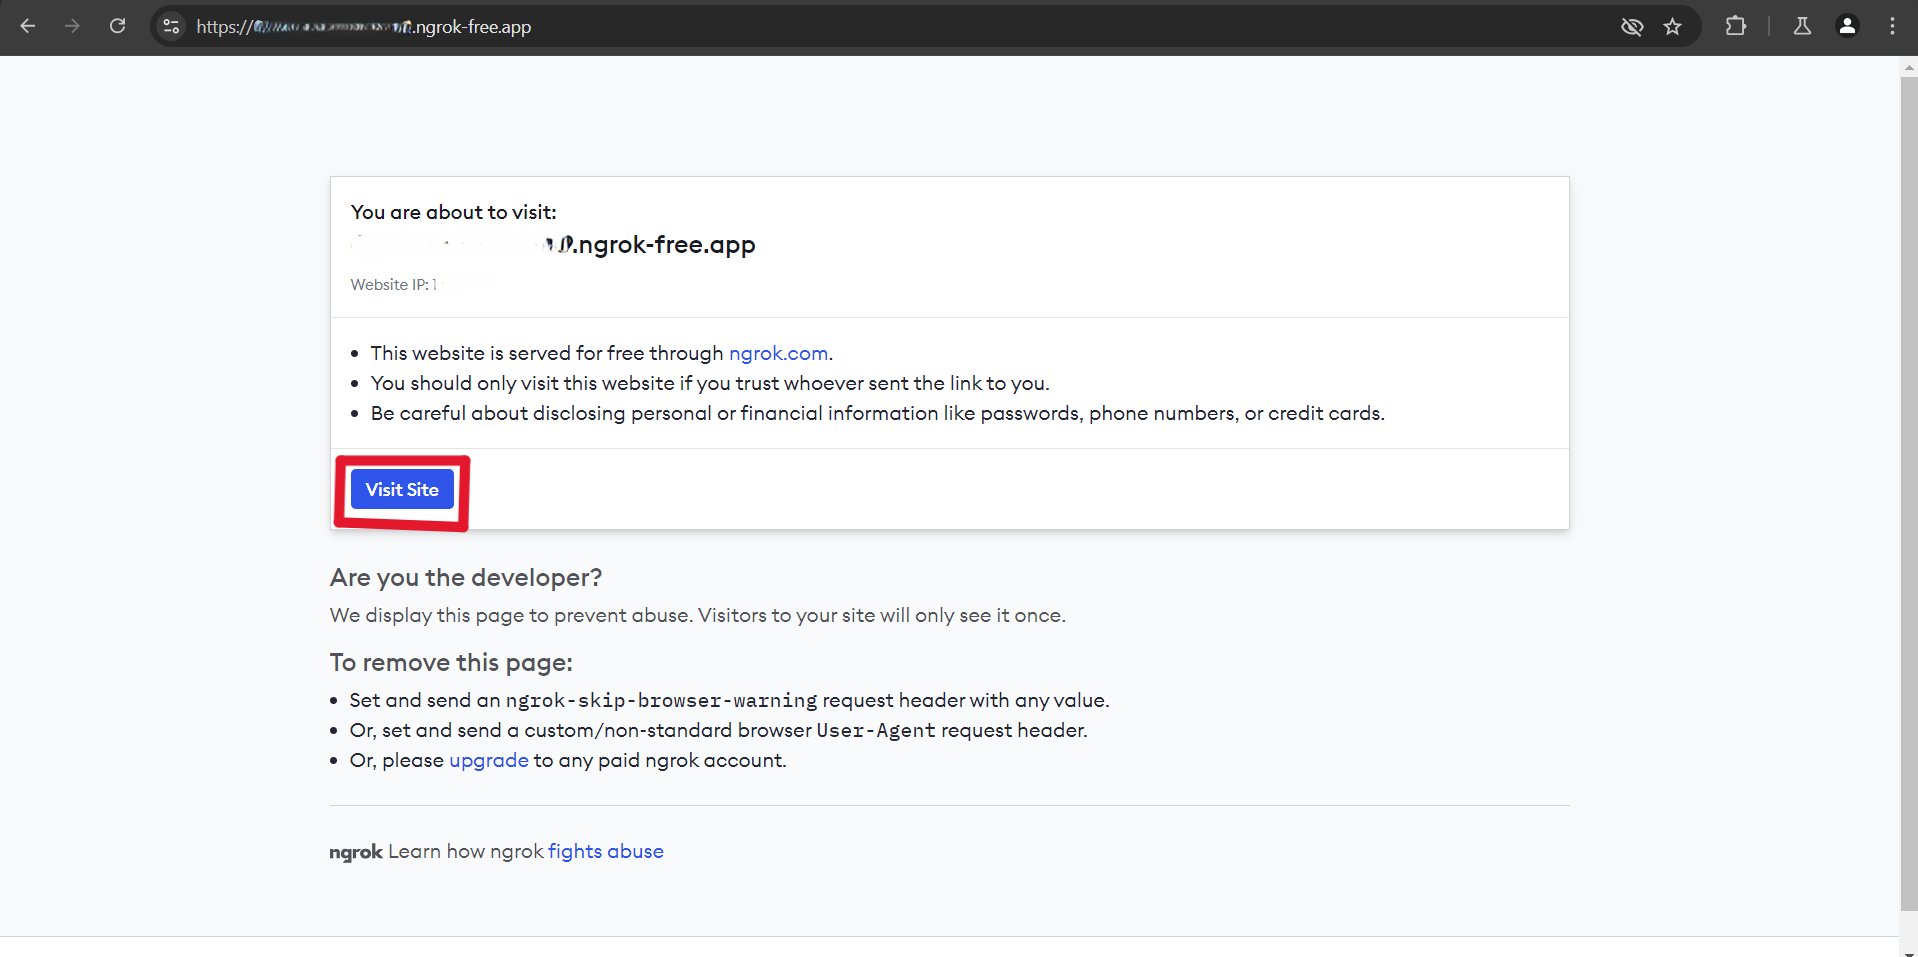Open the ngrok.com link

(x=778, y=353)
